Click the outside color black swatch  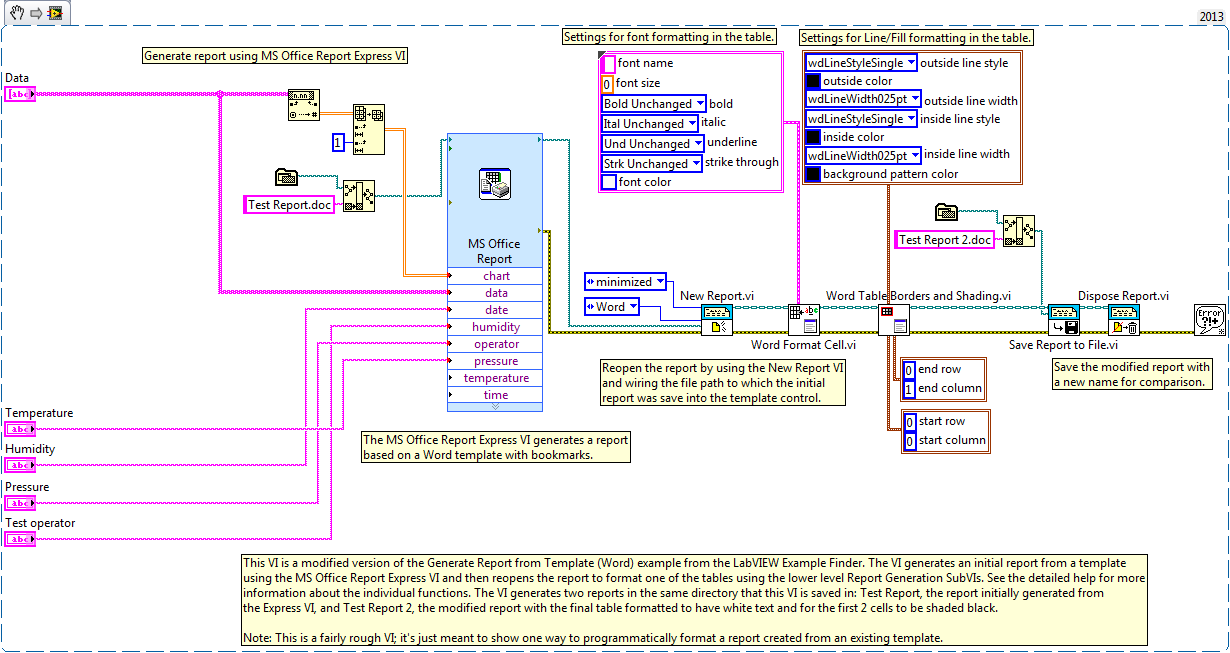point(813,82)
